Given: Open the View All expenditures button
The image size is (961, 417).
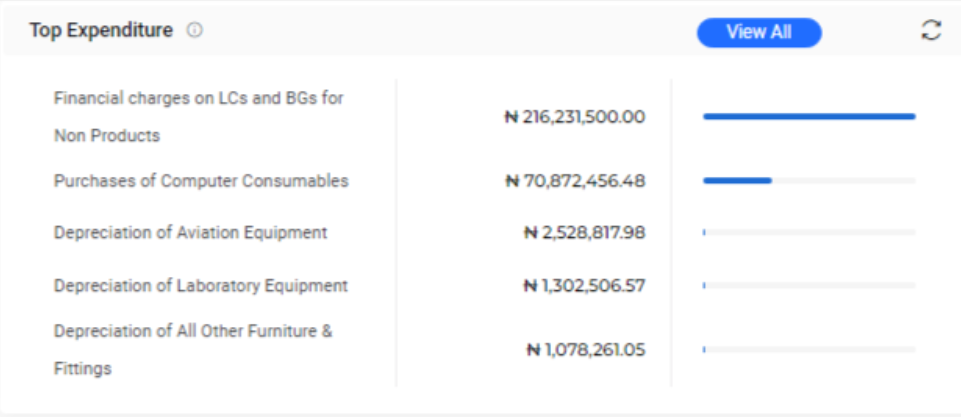Looking at the screenshot, I should pos(759,32).
